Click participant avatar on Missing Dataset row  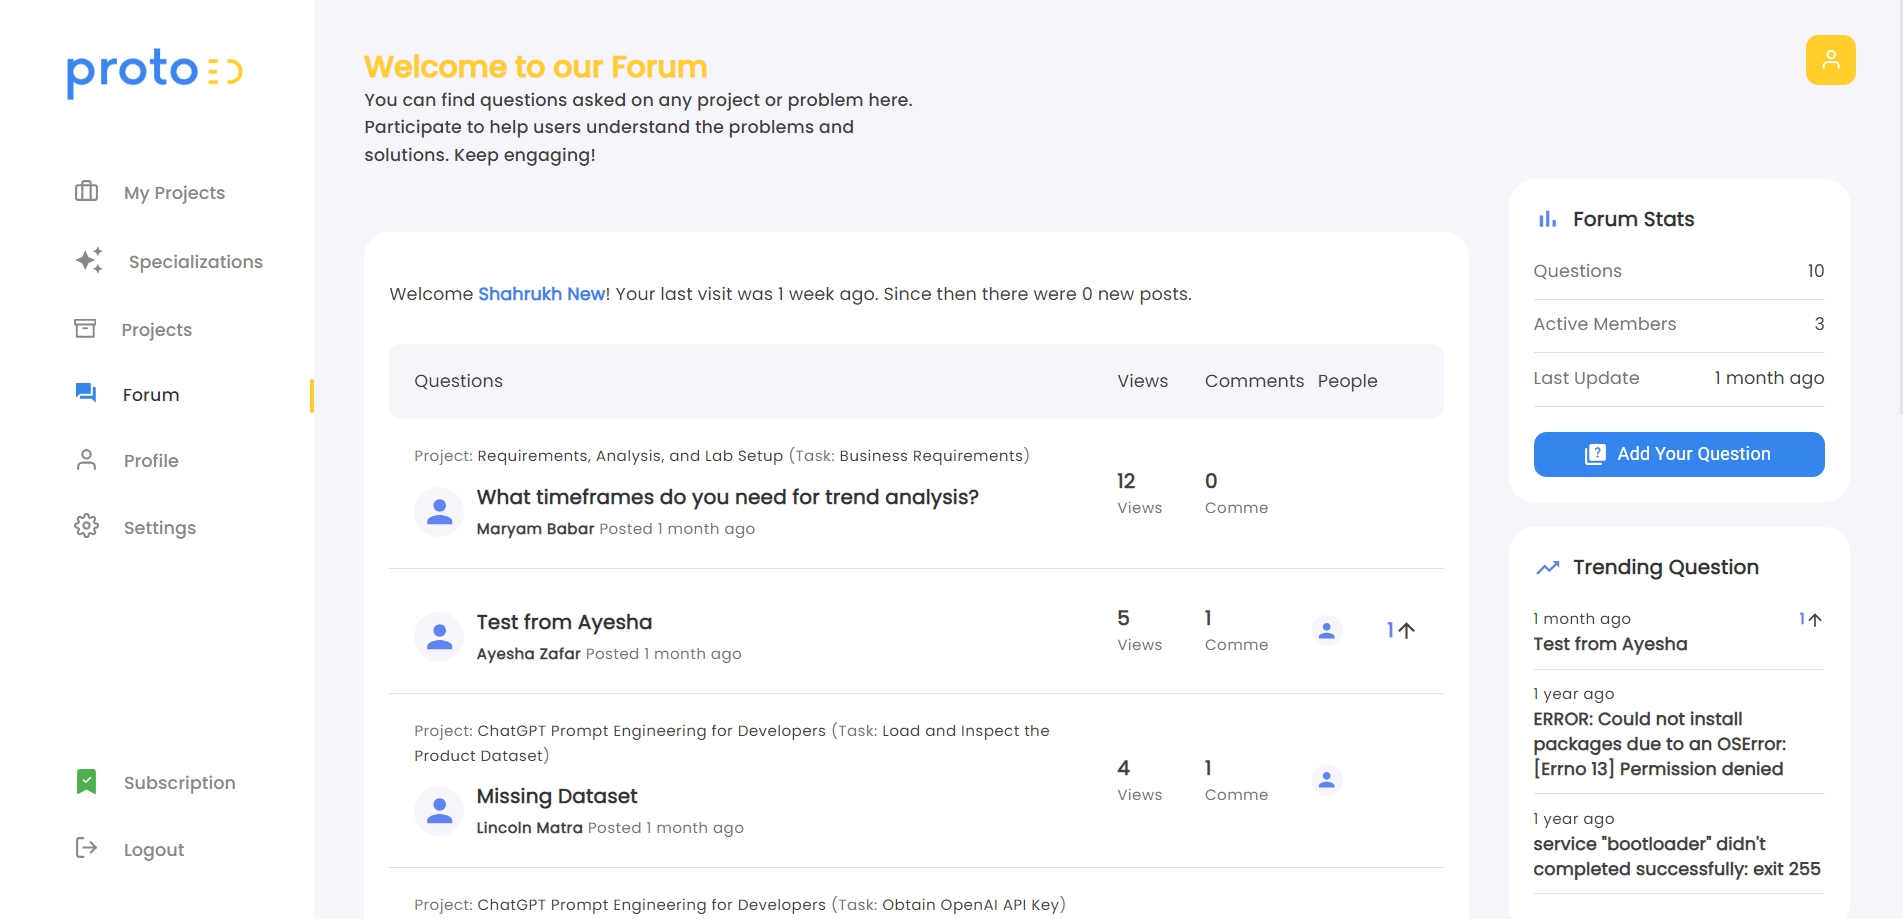pos(1326,780)
